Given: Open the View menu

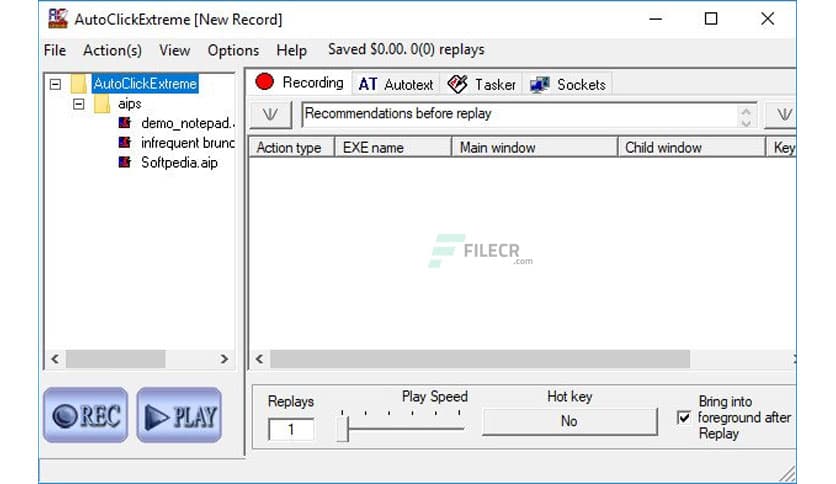Looking at the screenshot, I should [x=174, y=50].
